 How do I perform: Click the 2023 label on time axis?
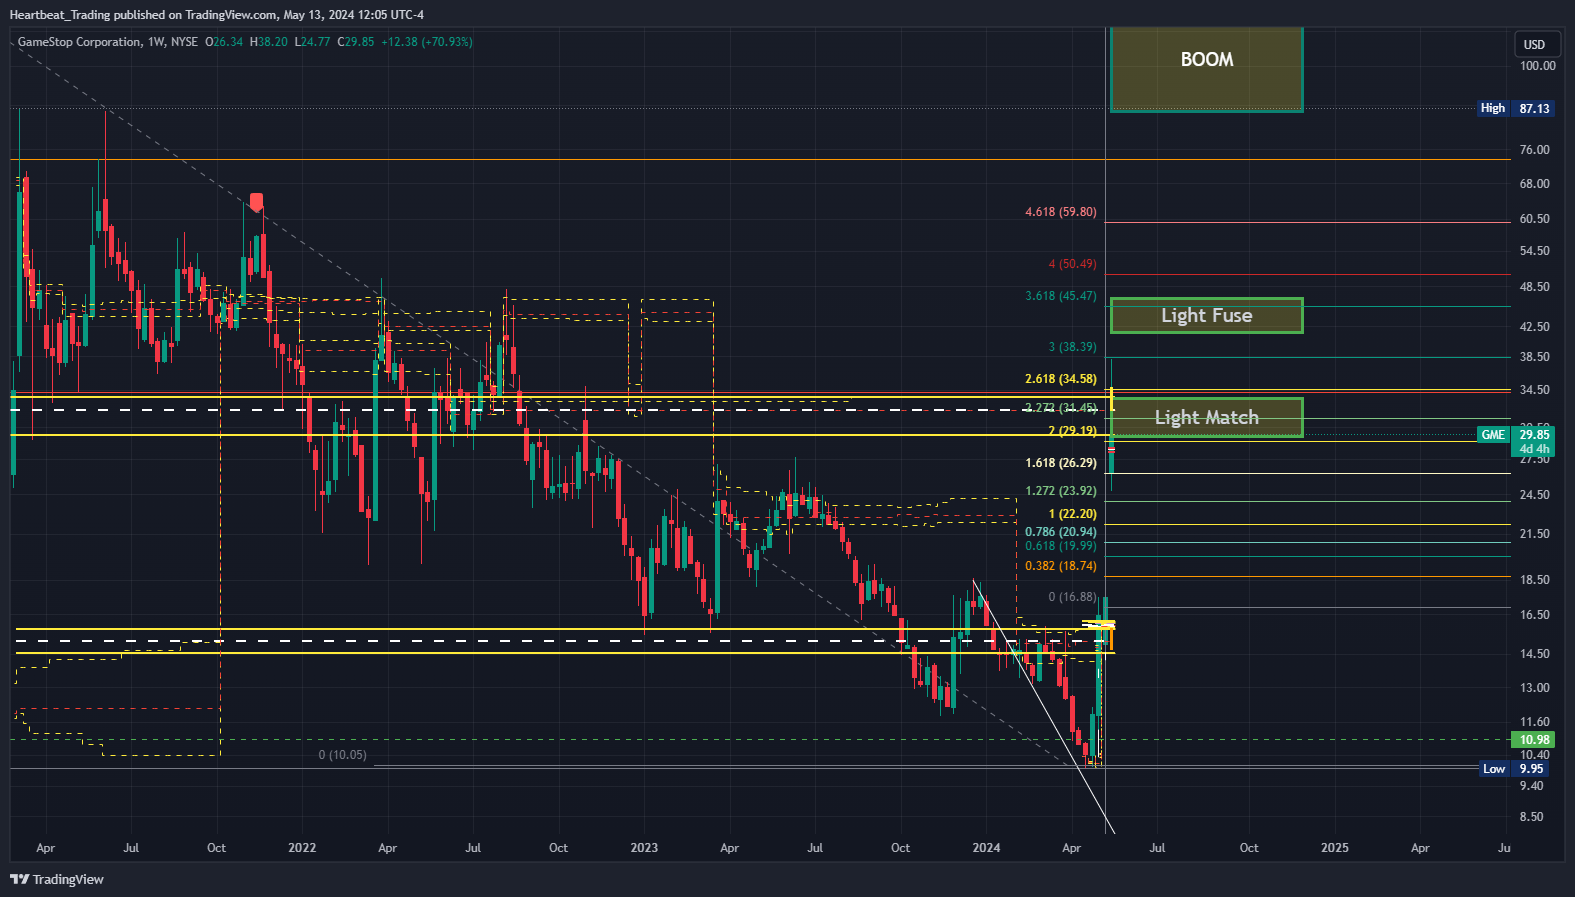[644, 848]
